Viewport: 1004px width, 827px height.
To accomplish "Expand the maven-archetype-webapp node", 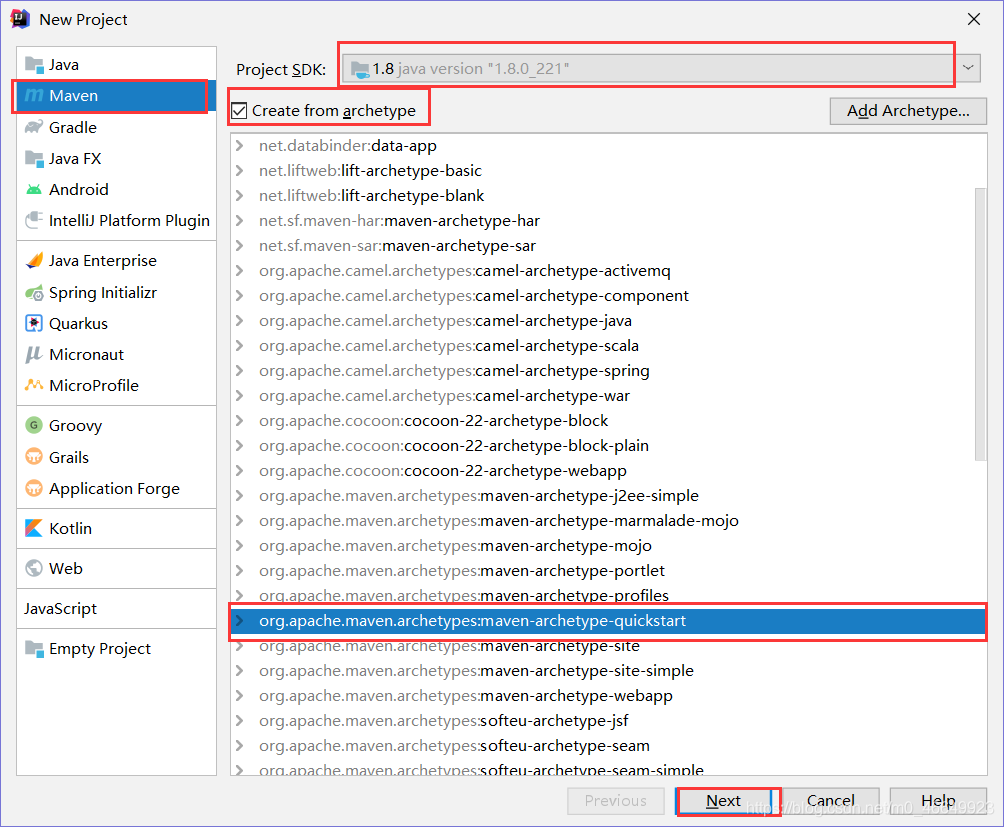I will (240, 695).
